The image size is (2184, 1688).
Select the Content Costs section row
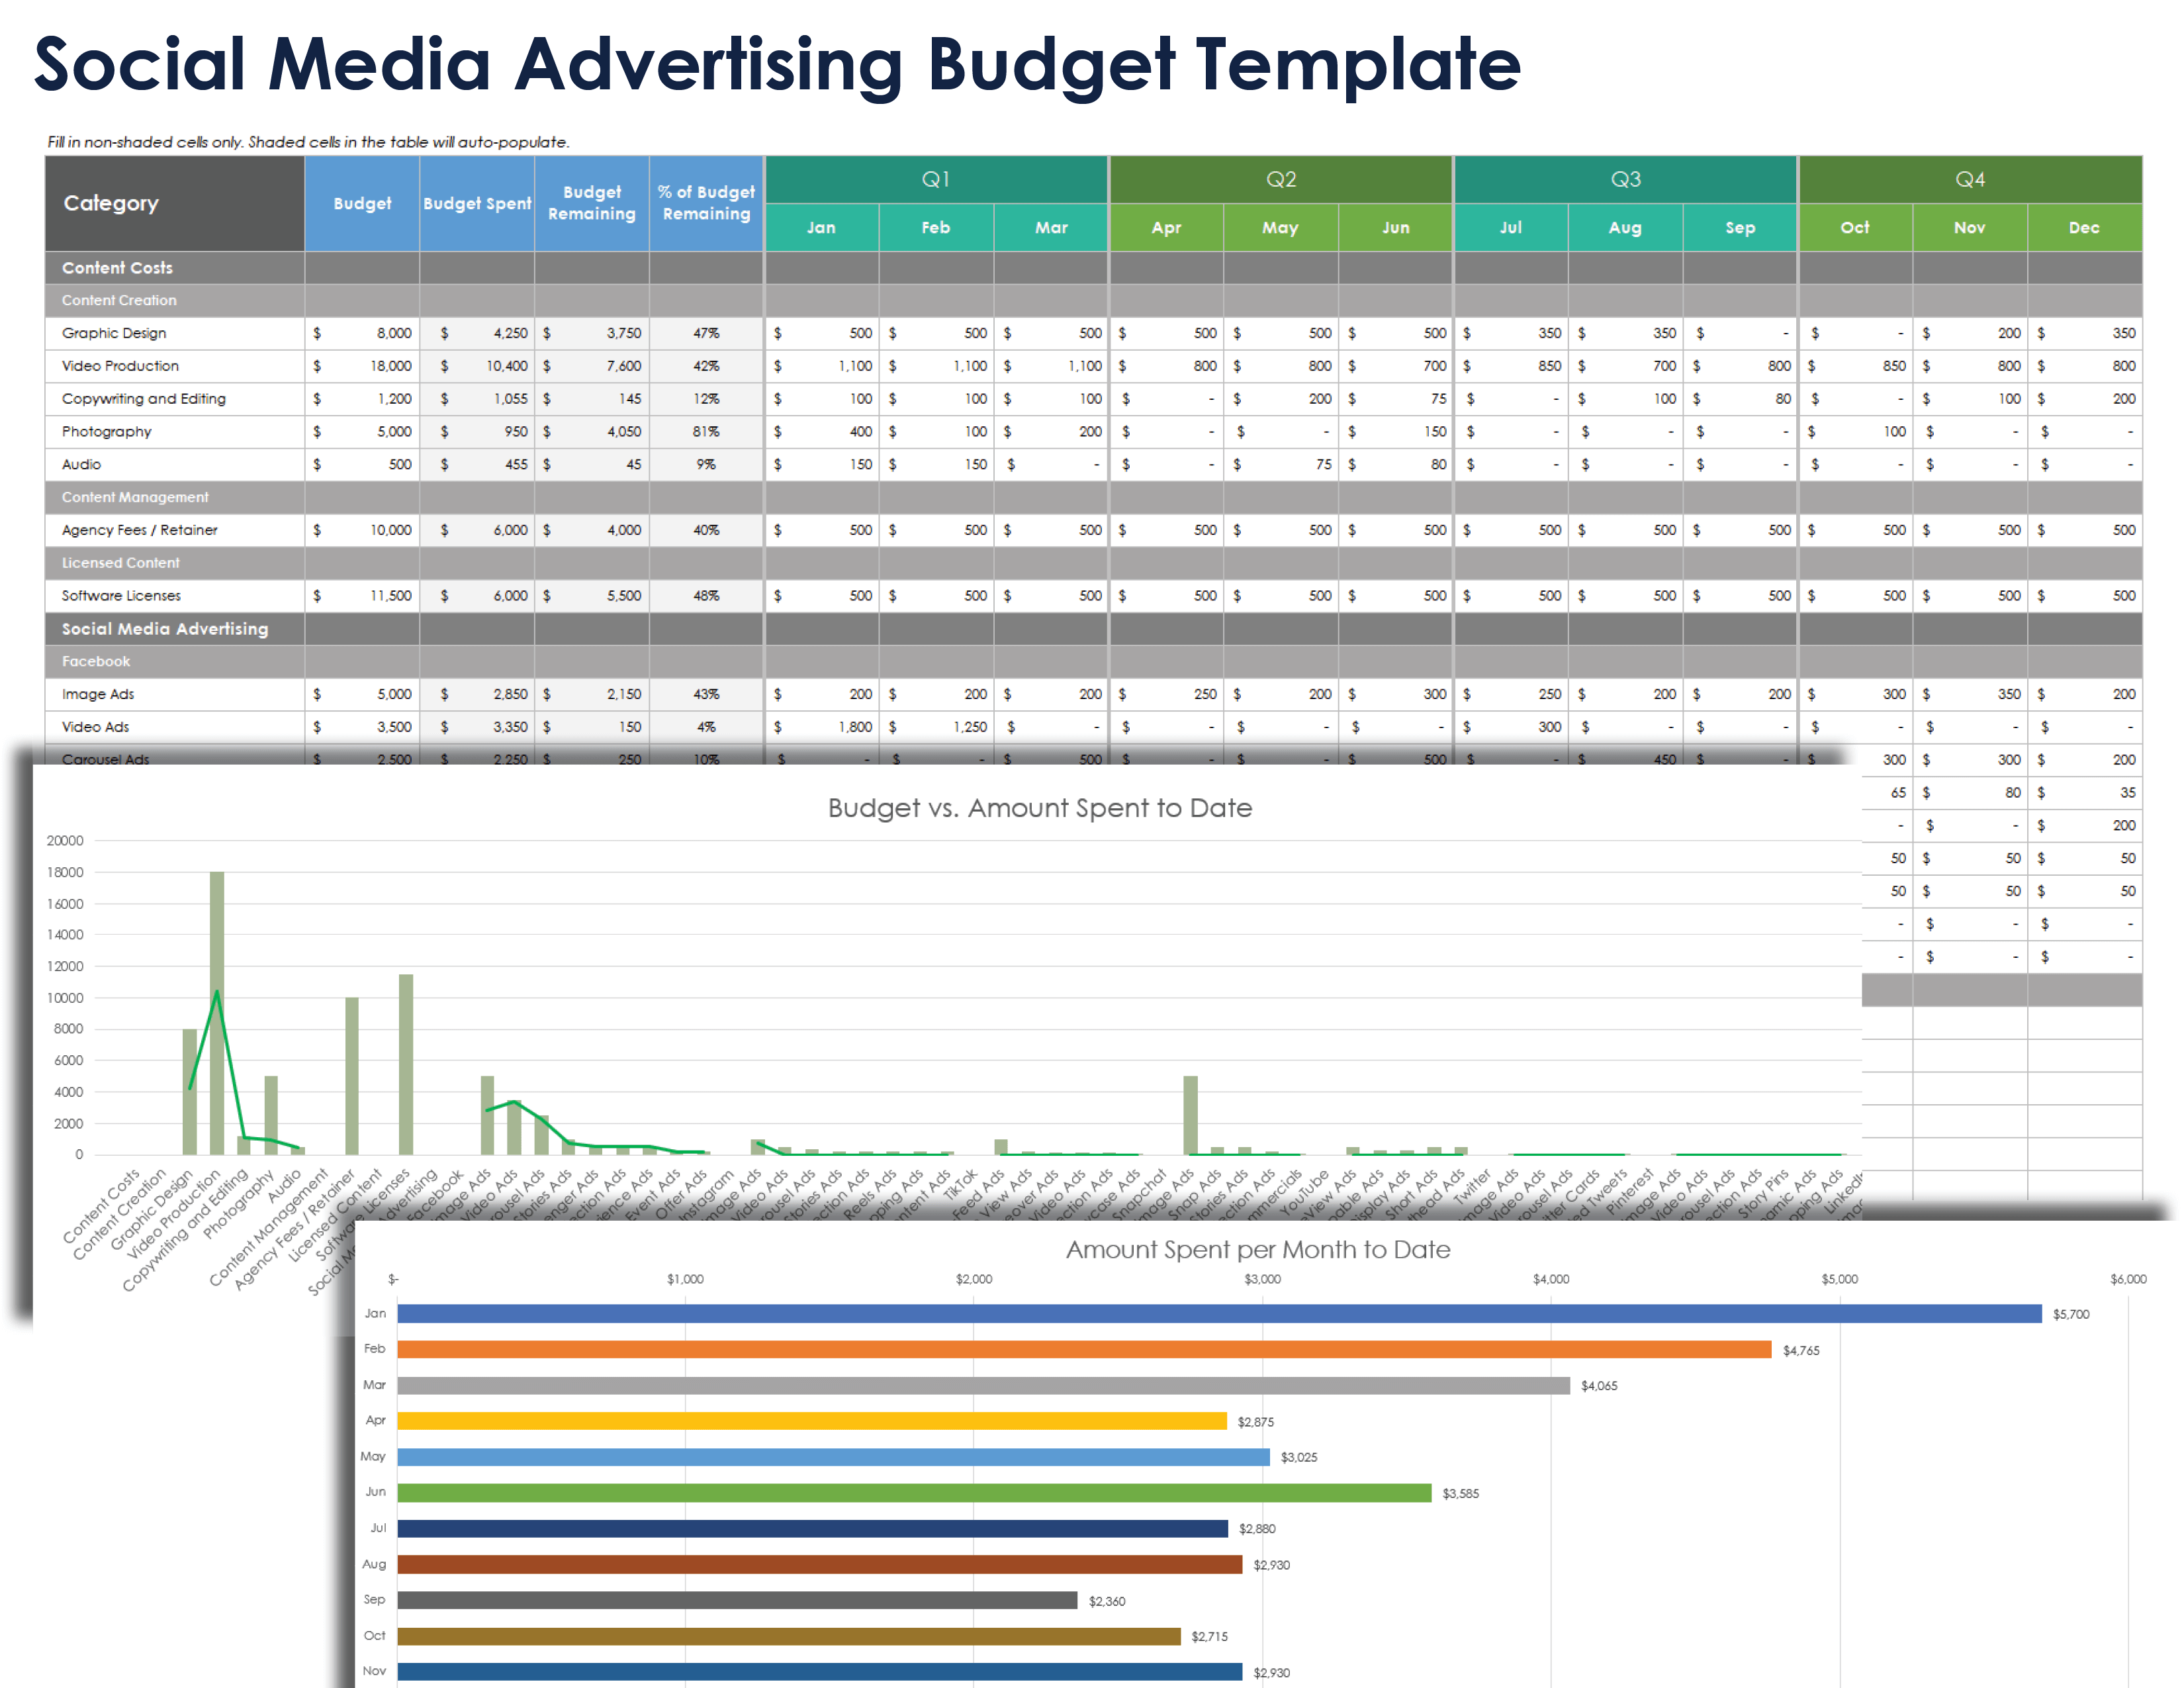coord(1093,268)
